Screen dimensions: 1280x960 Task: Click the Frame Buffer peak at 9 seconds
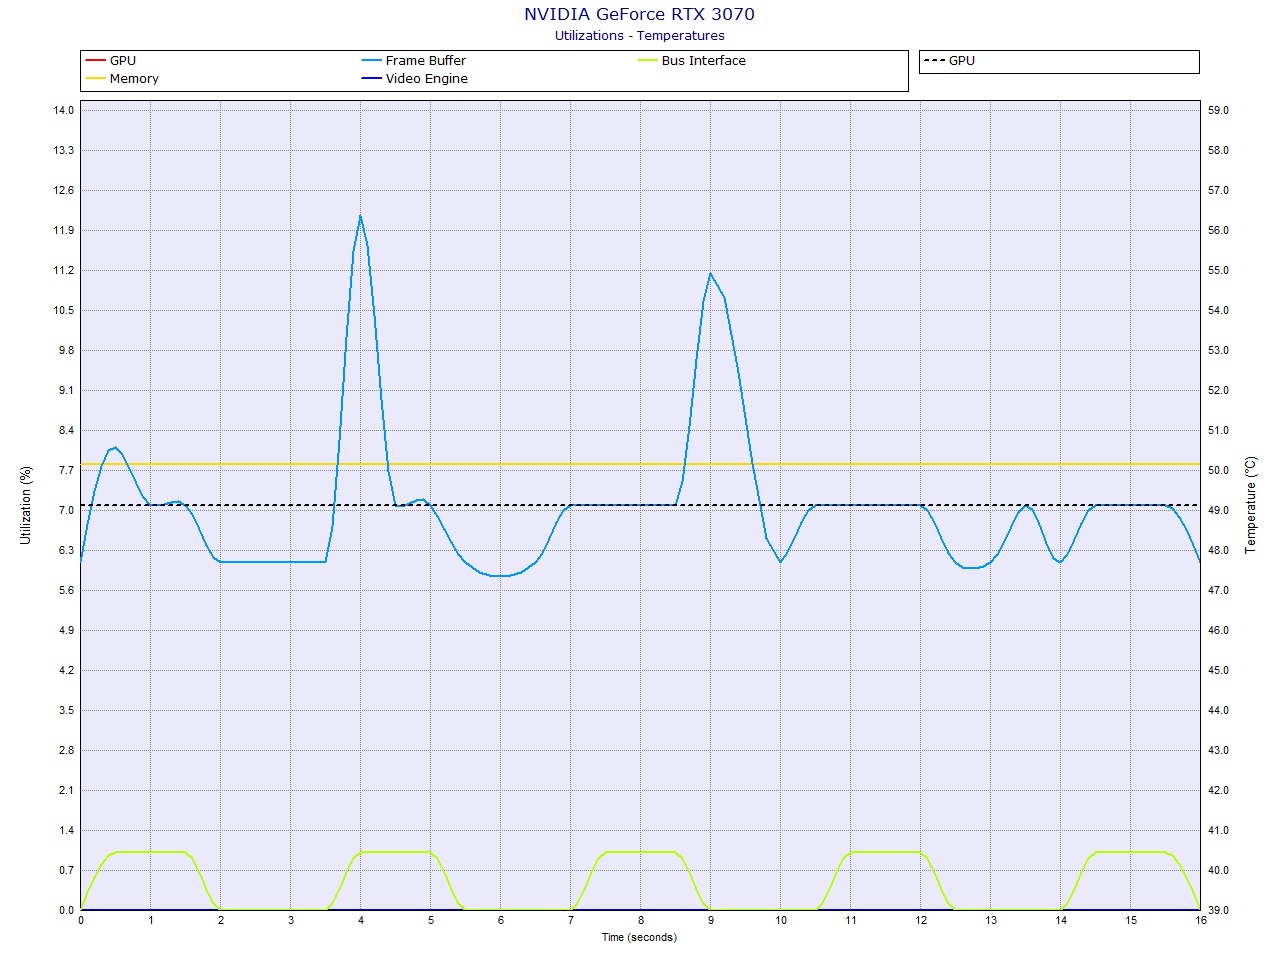710,273
